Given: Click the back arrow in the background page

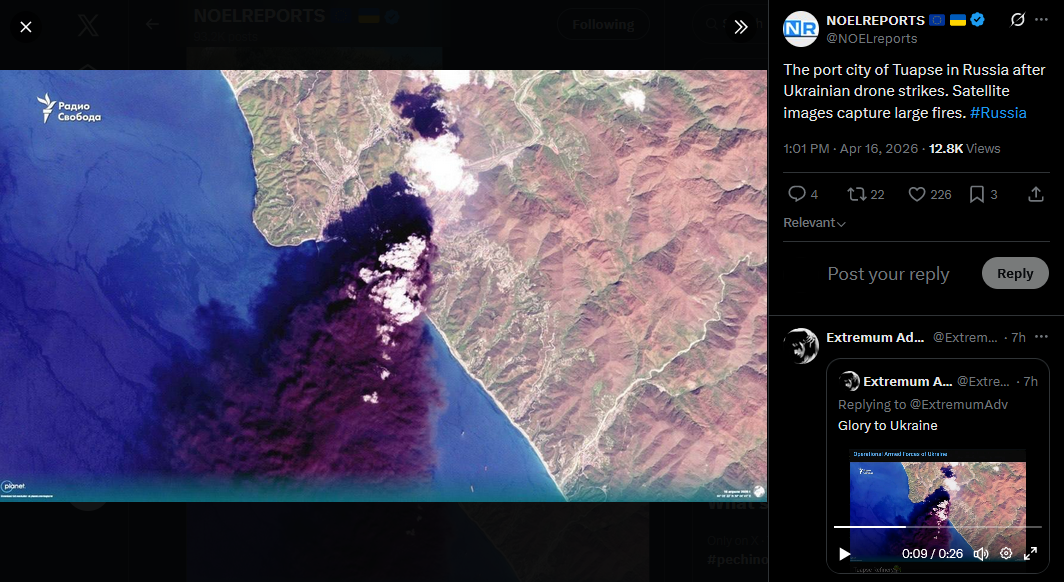Looking at the screenshot, I should (153, 24).
